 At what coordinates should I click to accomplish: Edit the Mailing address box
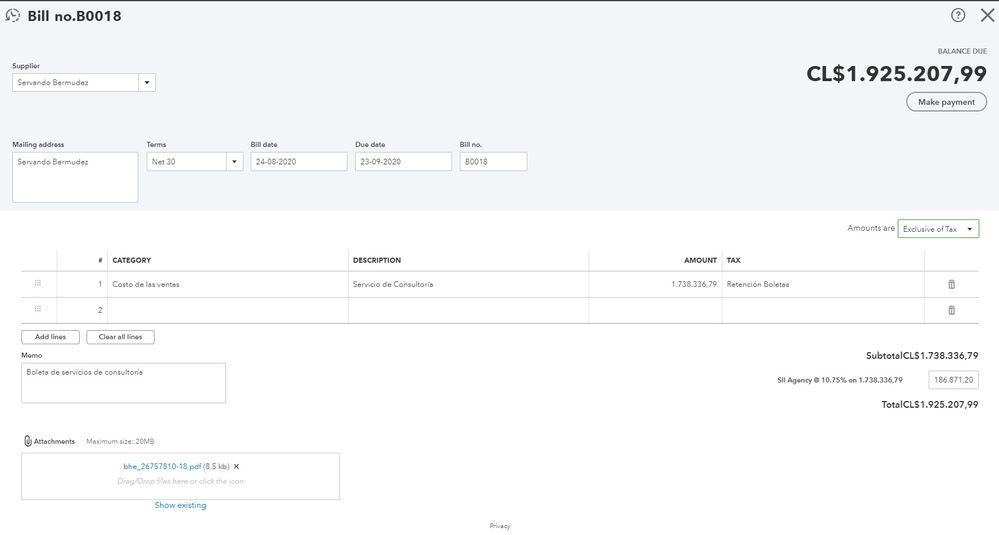[75, 177]
